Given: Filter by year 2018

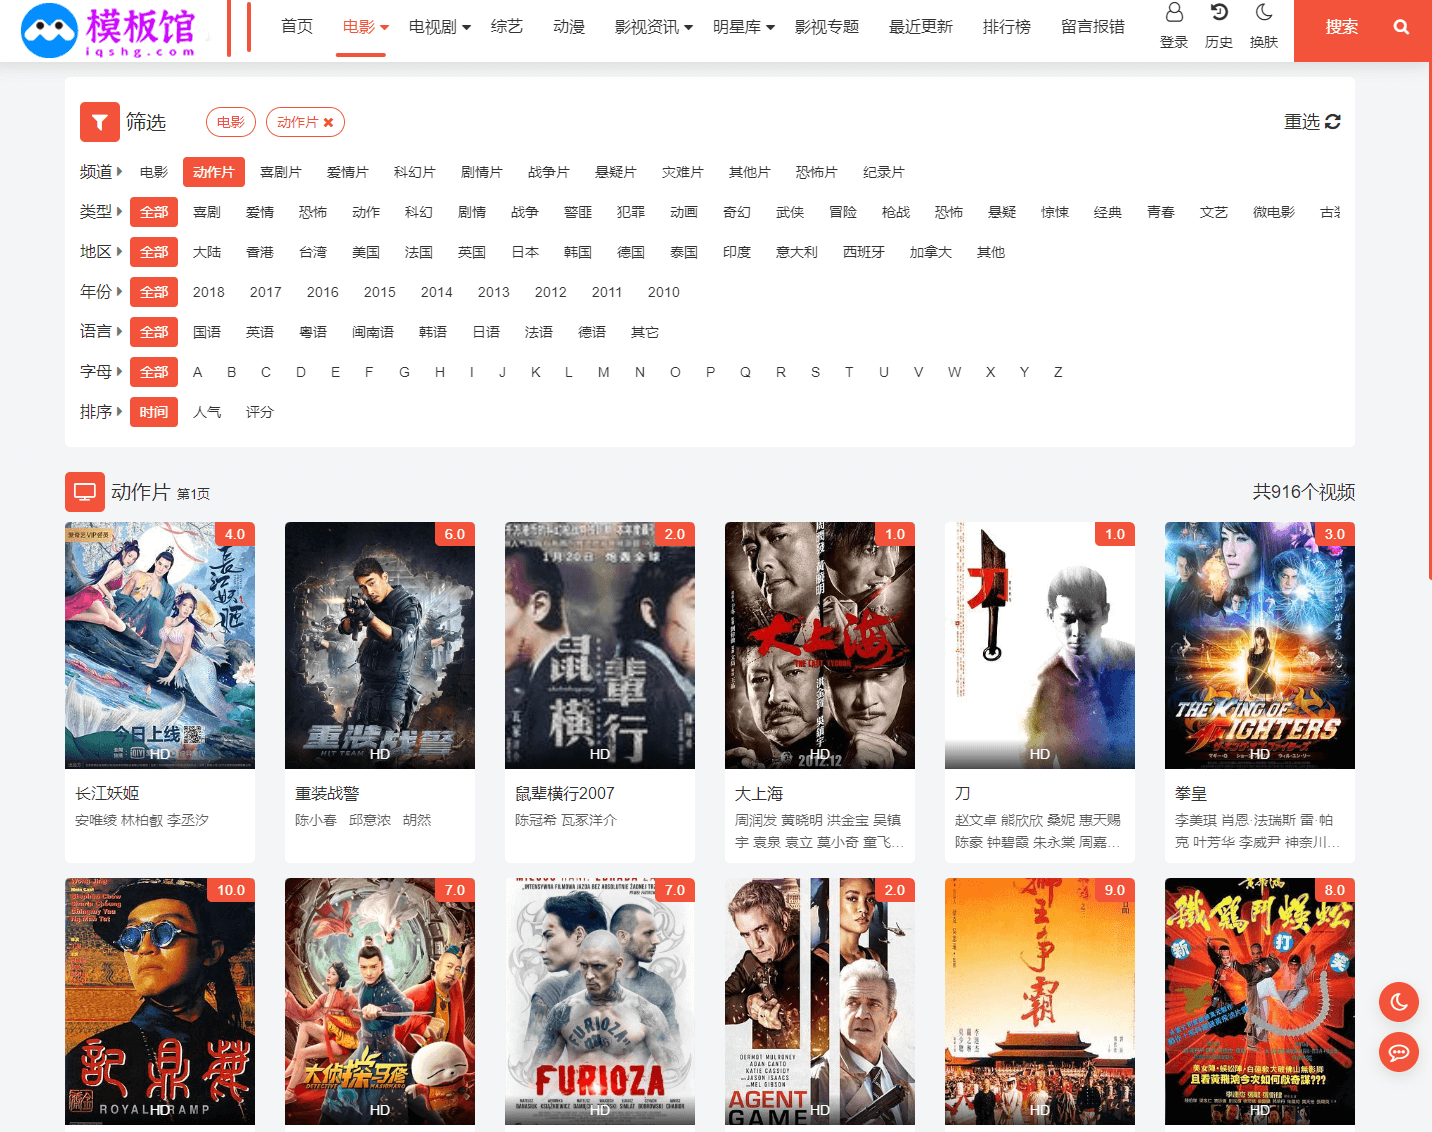Looking at the screenshot, I should pos(209,292).
